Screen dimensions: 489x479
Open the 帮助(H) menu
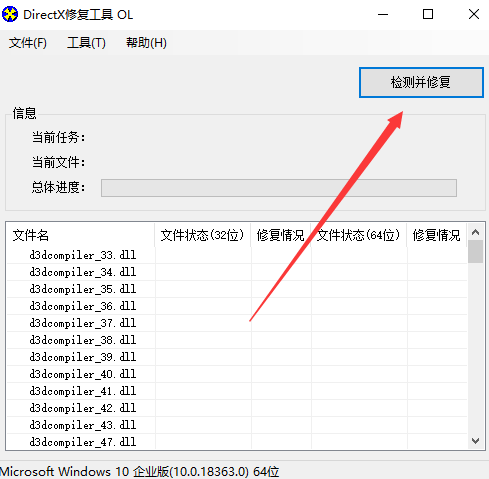[146, 43]
